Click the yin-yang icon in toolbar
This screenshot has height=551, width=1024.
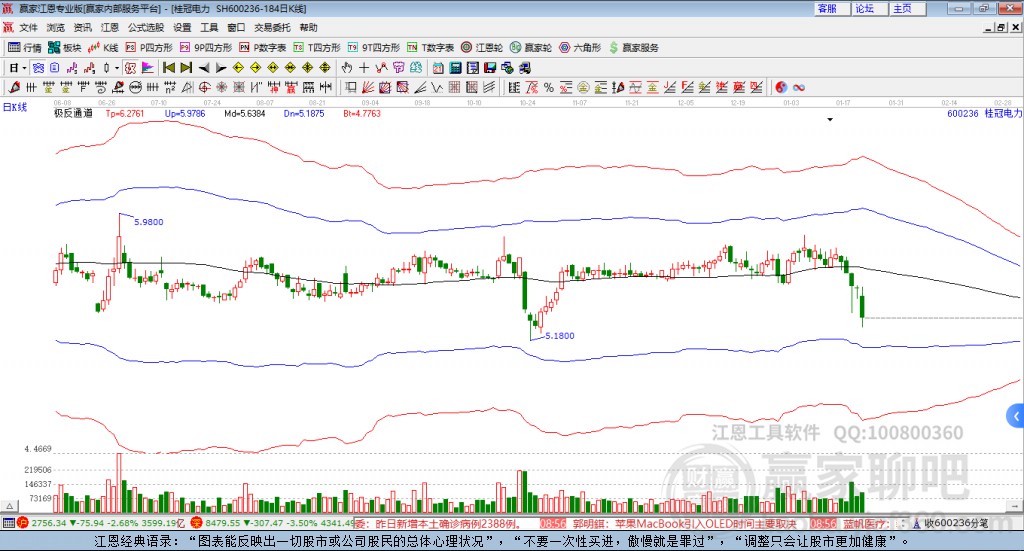pos(781,87)
